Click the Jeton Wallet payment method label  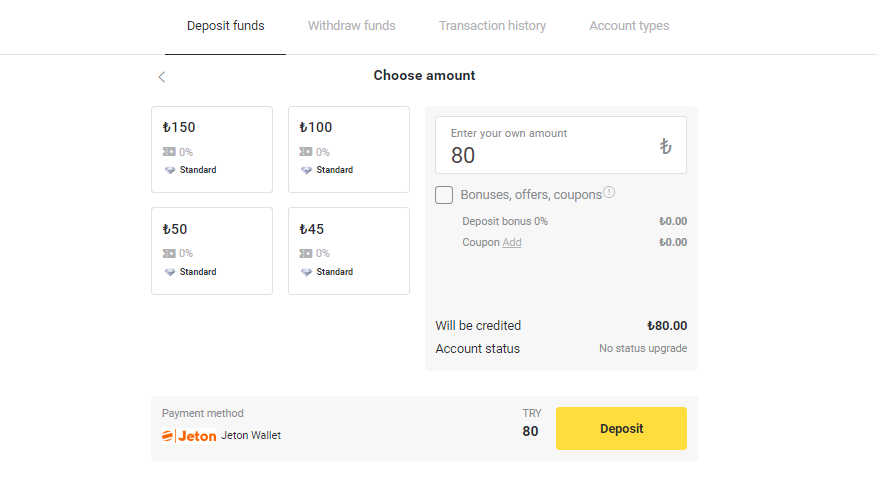pos(251,435)
